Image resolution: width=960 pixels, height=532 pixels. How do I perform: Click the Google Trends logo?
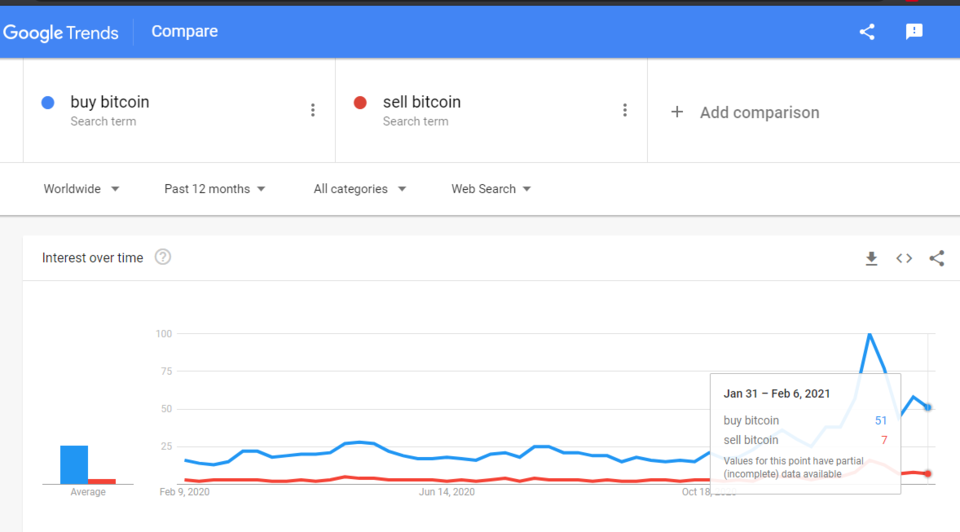61,33
